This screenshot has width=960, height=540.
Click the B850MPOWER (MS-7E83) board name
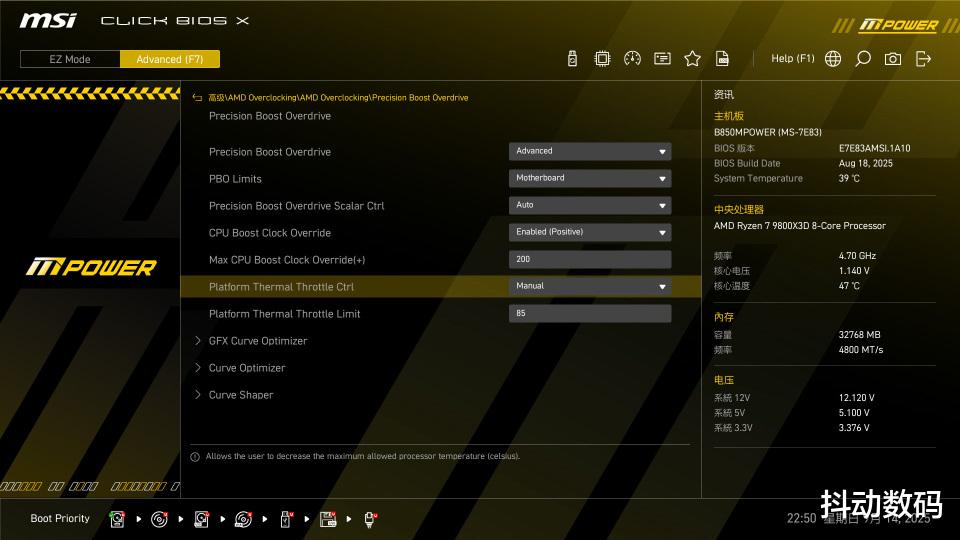point(768,132)
